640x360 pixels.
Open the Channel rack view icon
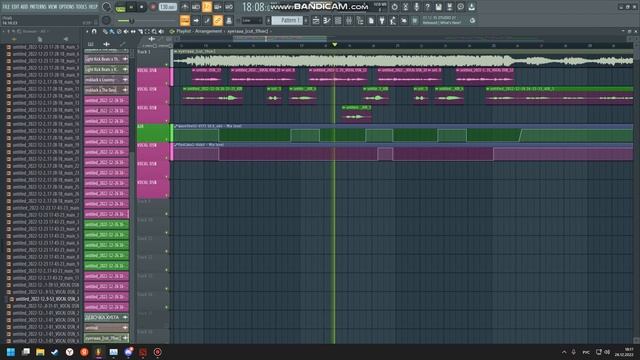coord(338,20)
